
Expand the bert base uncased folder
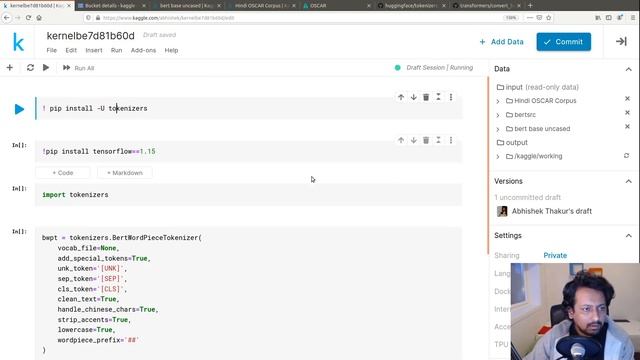[x=498, y=129]
